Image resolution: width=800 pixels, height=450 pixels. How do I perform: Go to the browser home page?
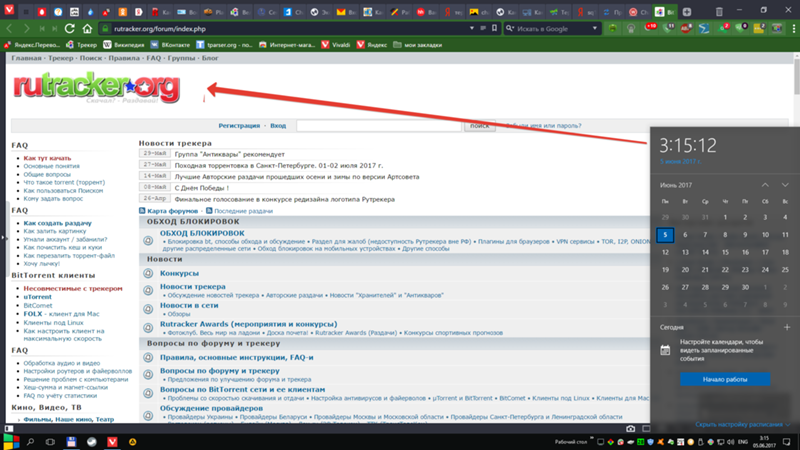87,29
